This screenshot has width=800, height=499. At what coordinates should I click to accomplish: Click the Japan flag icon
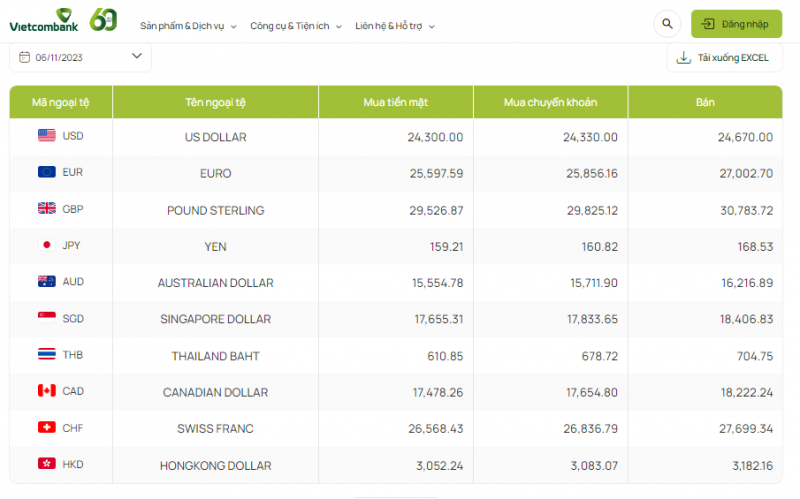point(46,245)
